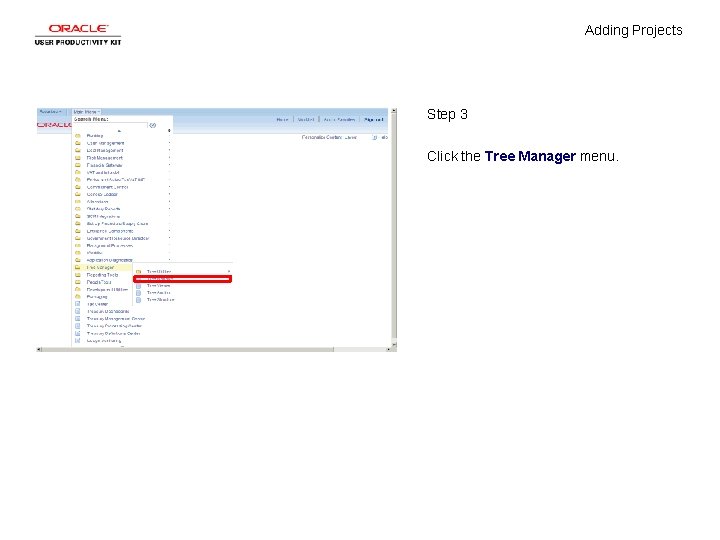Screen dimensions: 720x540
Task: Select Tree Auditor in the submenu
Action: point(158,292)
